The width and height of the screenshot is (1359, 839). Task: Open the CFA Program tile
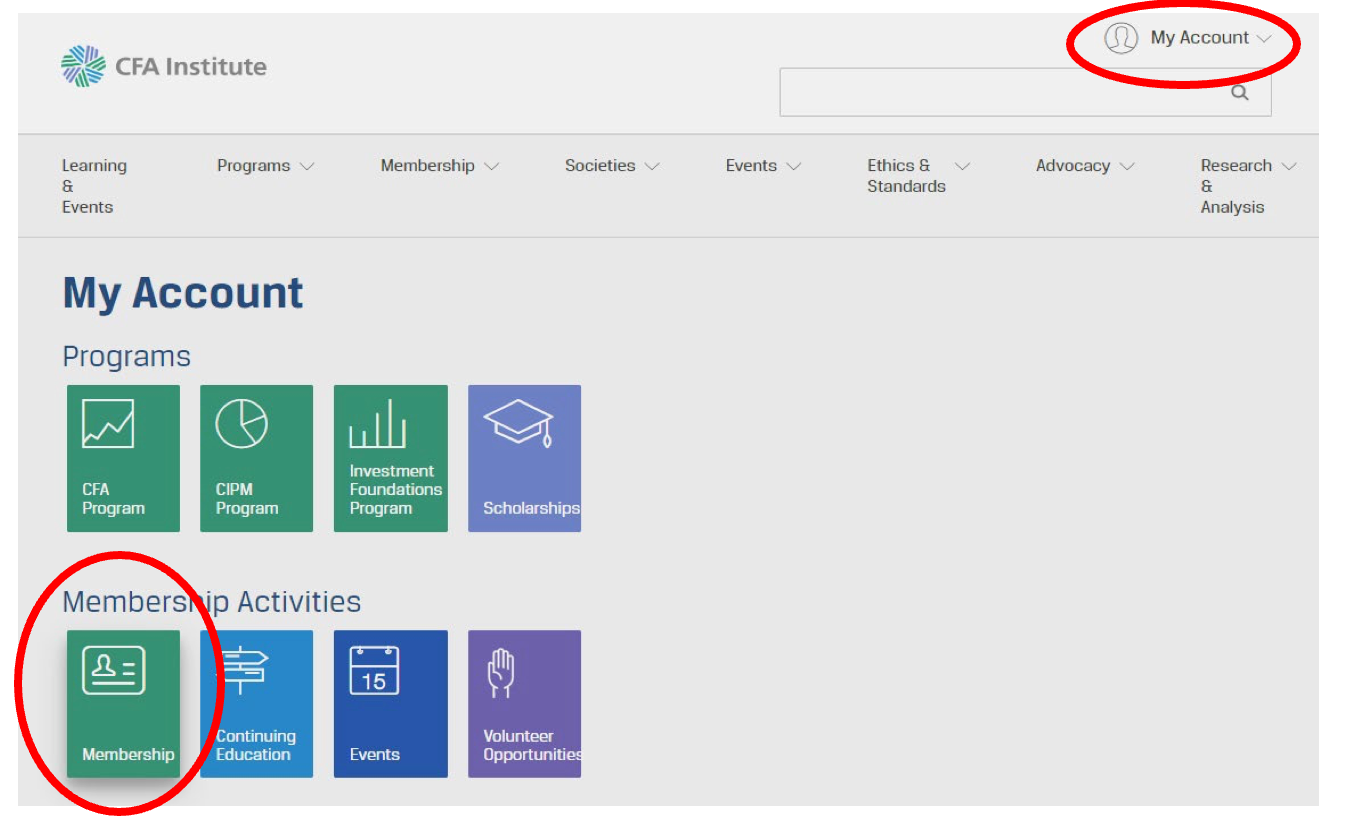point(123,458)
